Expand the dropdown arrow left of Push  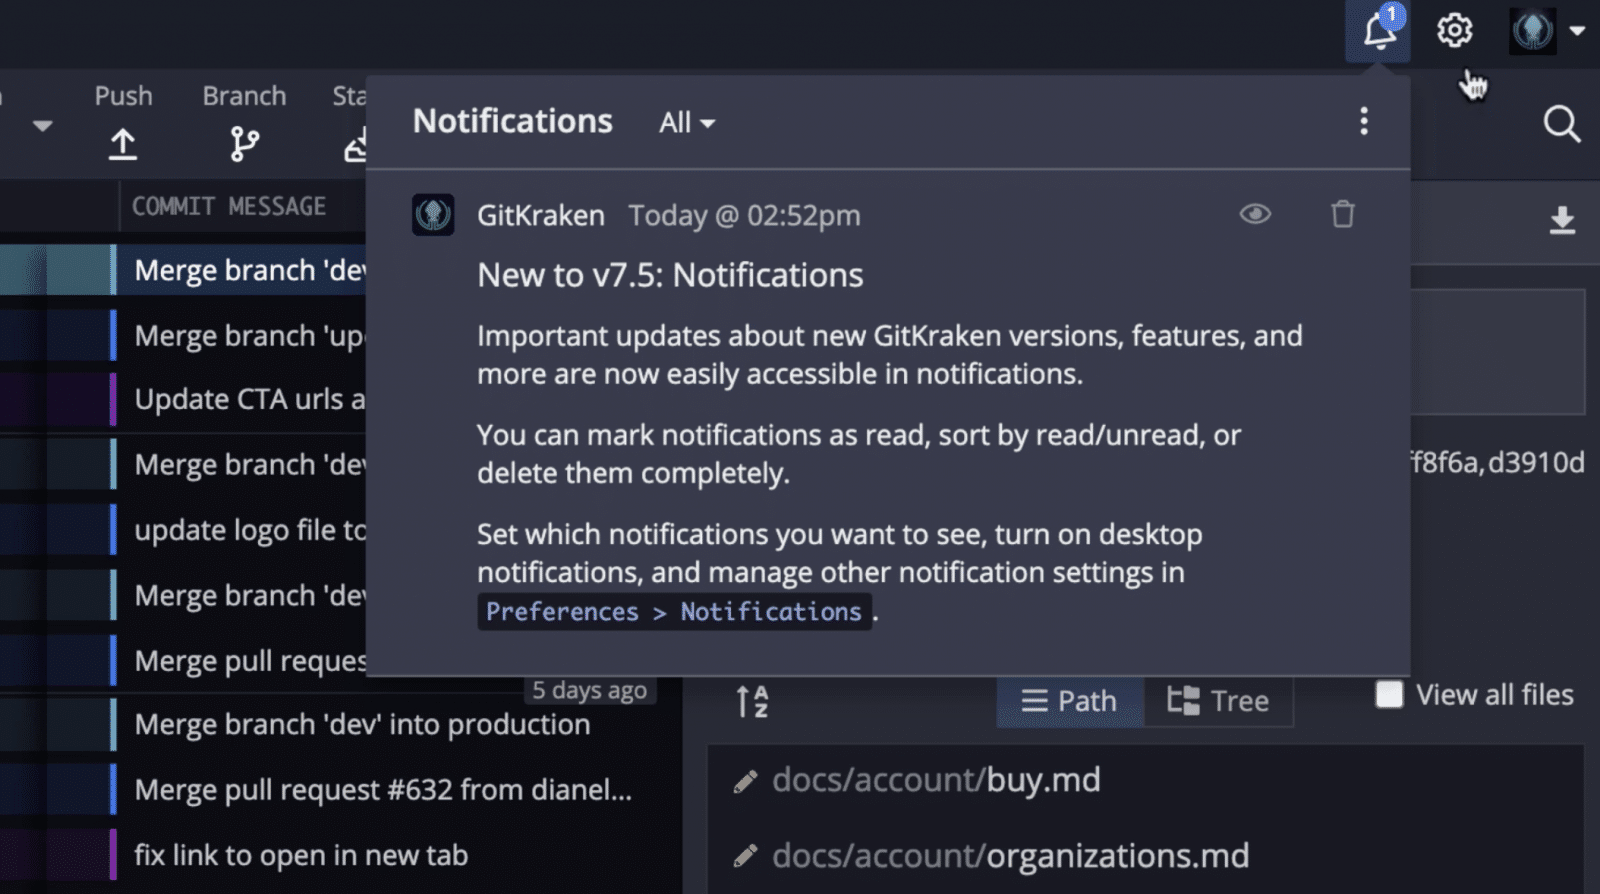point(42,126)
